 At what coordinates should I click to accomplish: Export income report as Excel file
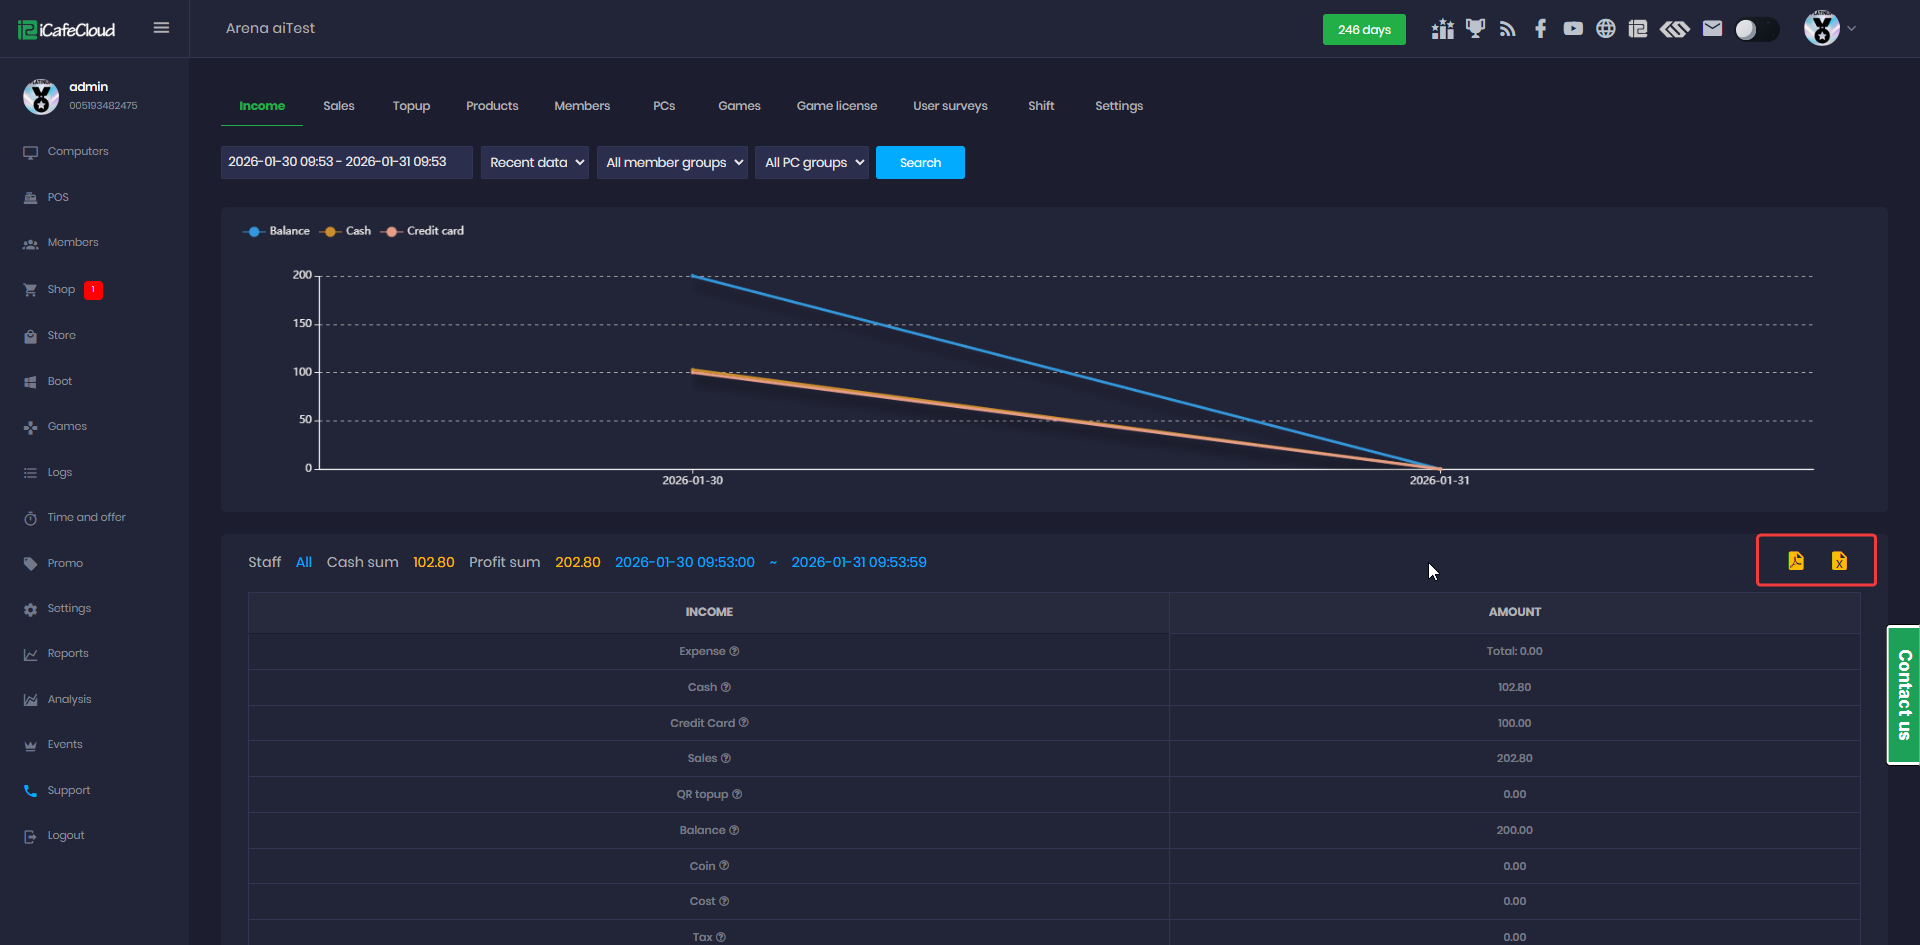(1839, 561)
